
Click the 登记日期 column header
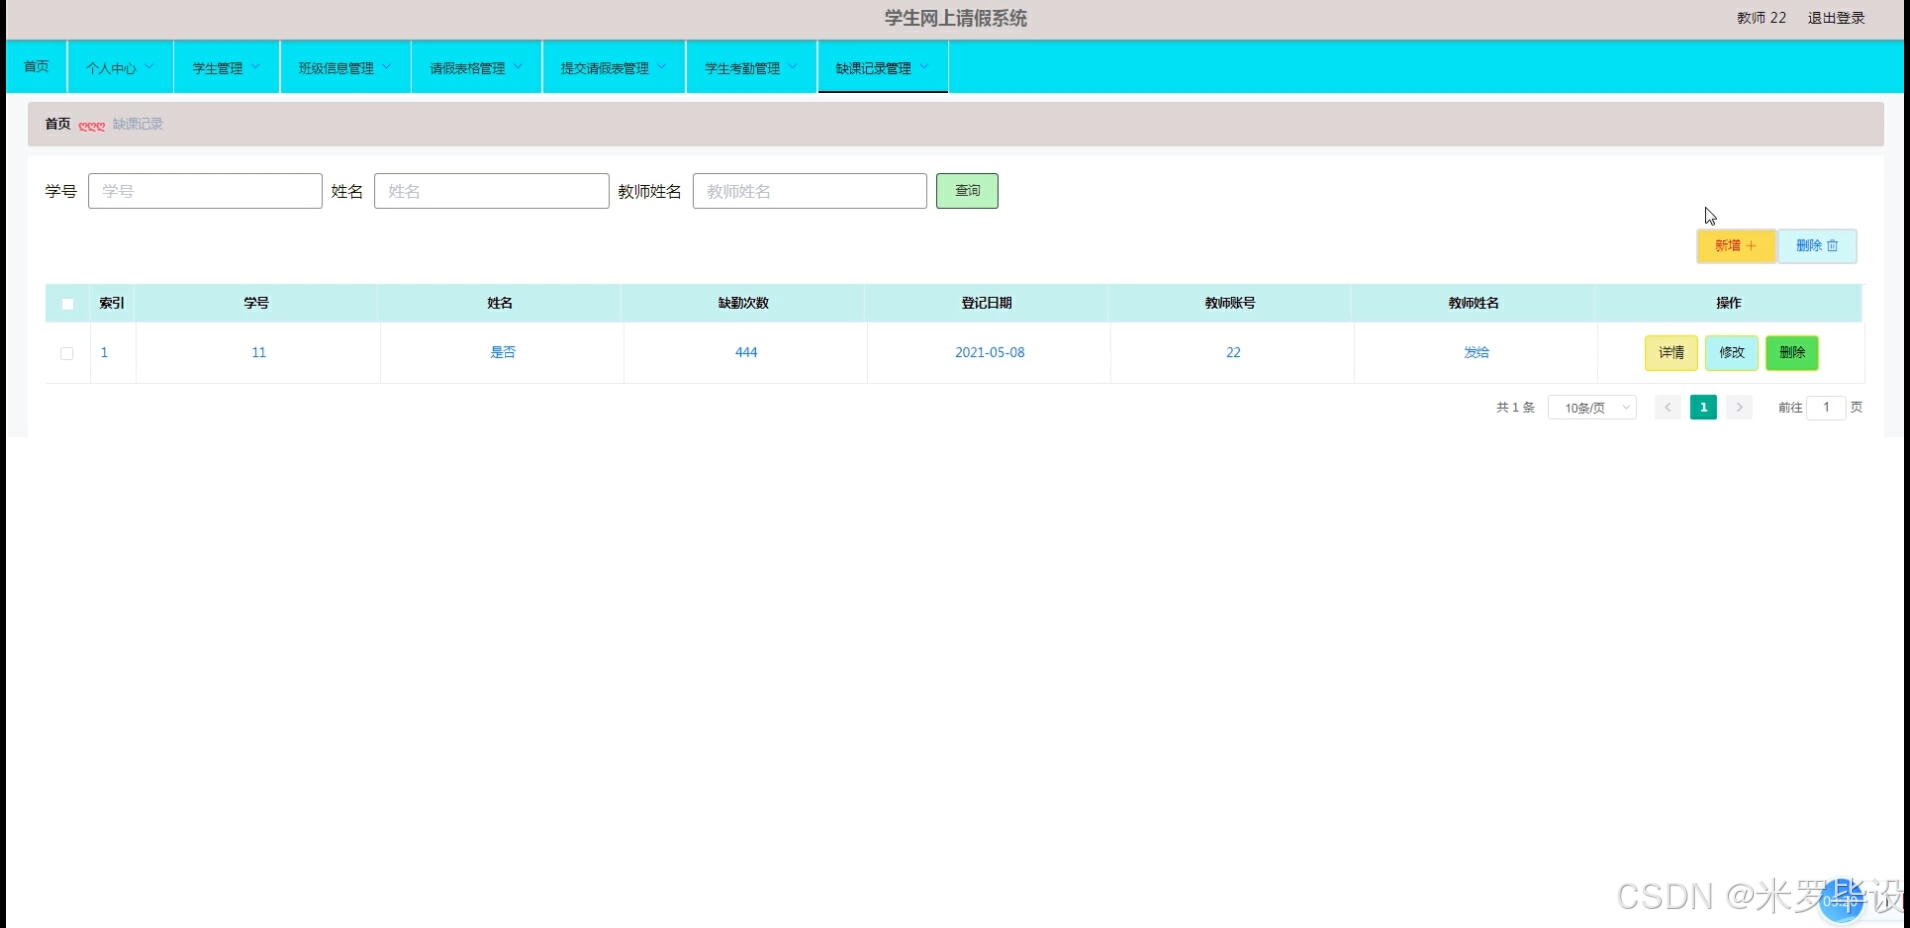coord(987,303)
